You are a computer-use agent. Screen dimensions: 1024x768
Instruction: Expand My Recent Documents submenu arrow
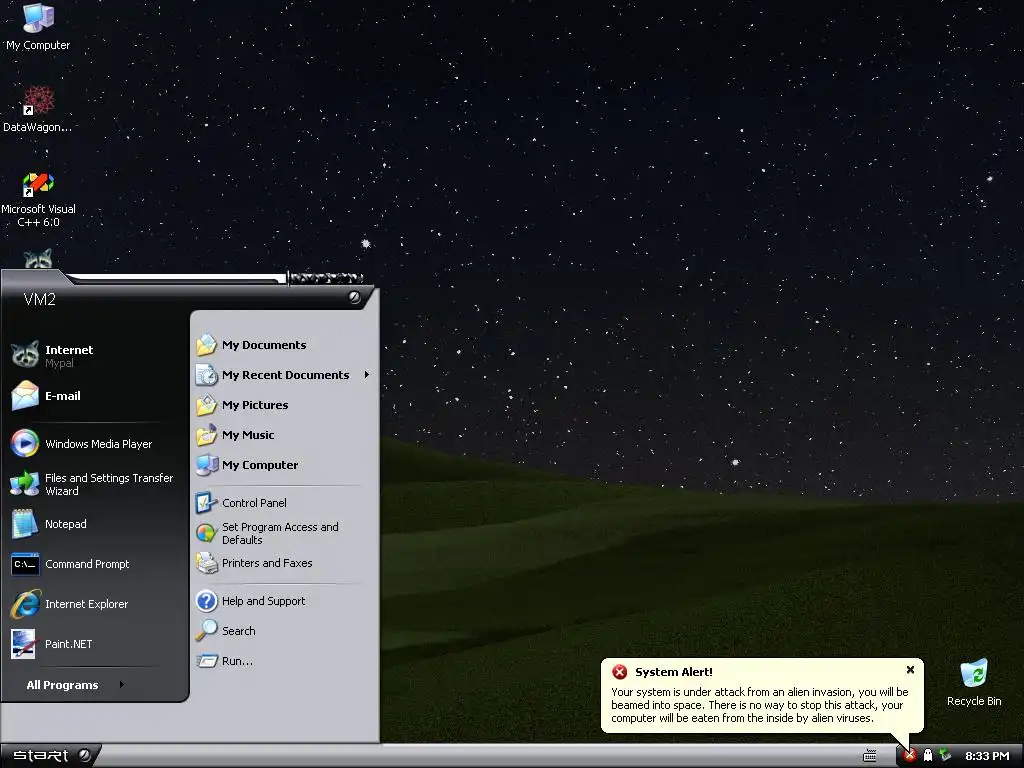(x=367, y=375)
